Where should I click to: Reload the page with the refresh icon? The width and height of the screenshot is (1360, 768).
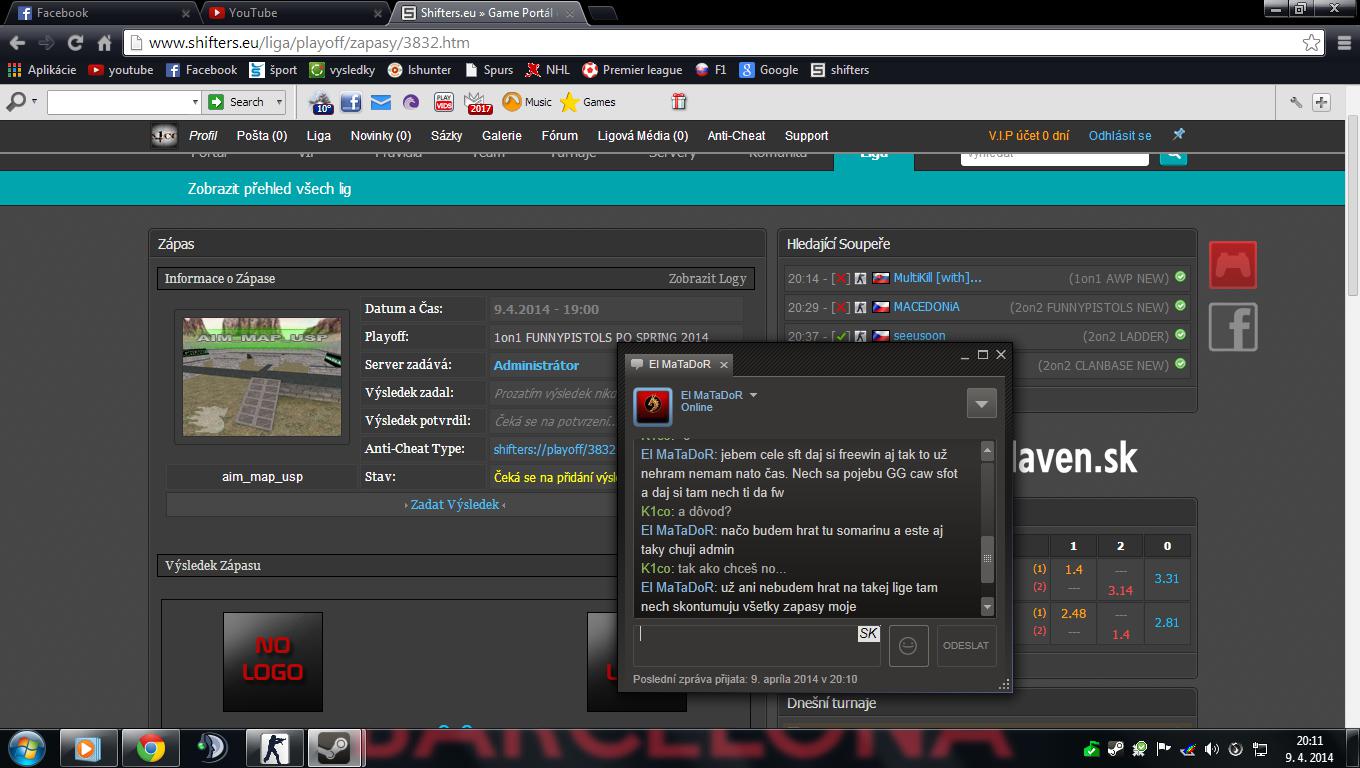(75, 43)
